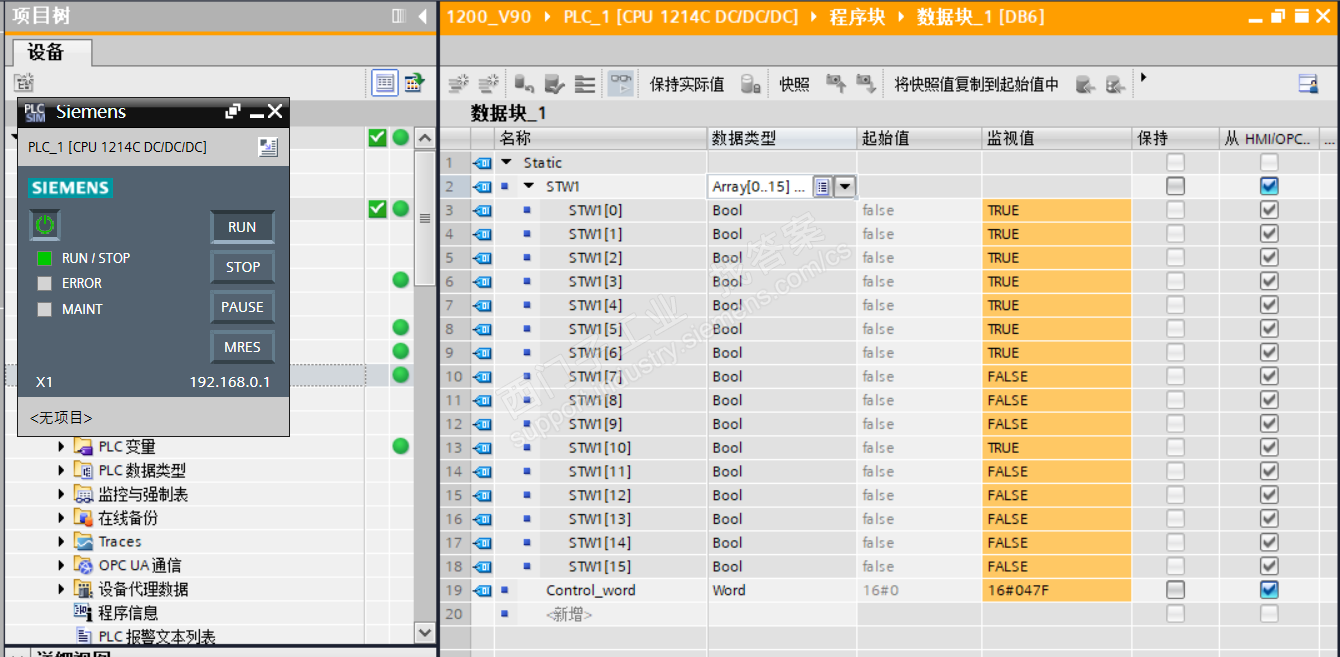1340x657 pixels.
Task: Click second icon right of 将快照值复制到起始值中
Action: coord(1115,84)
